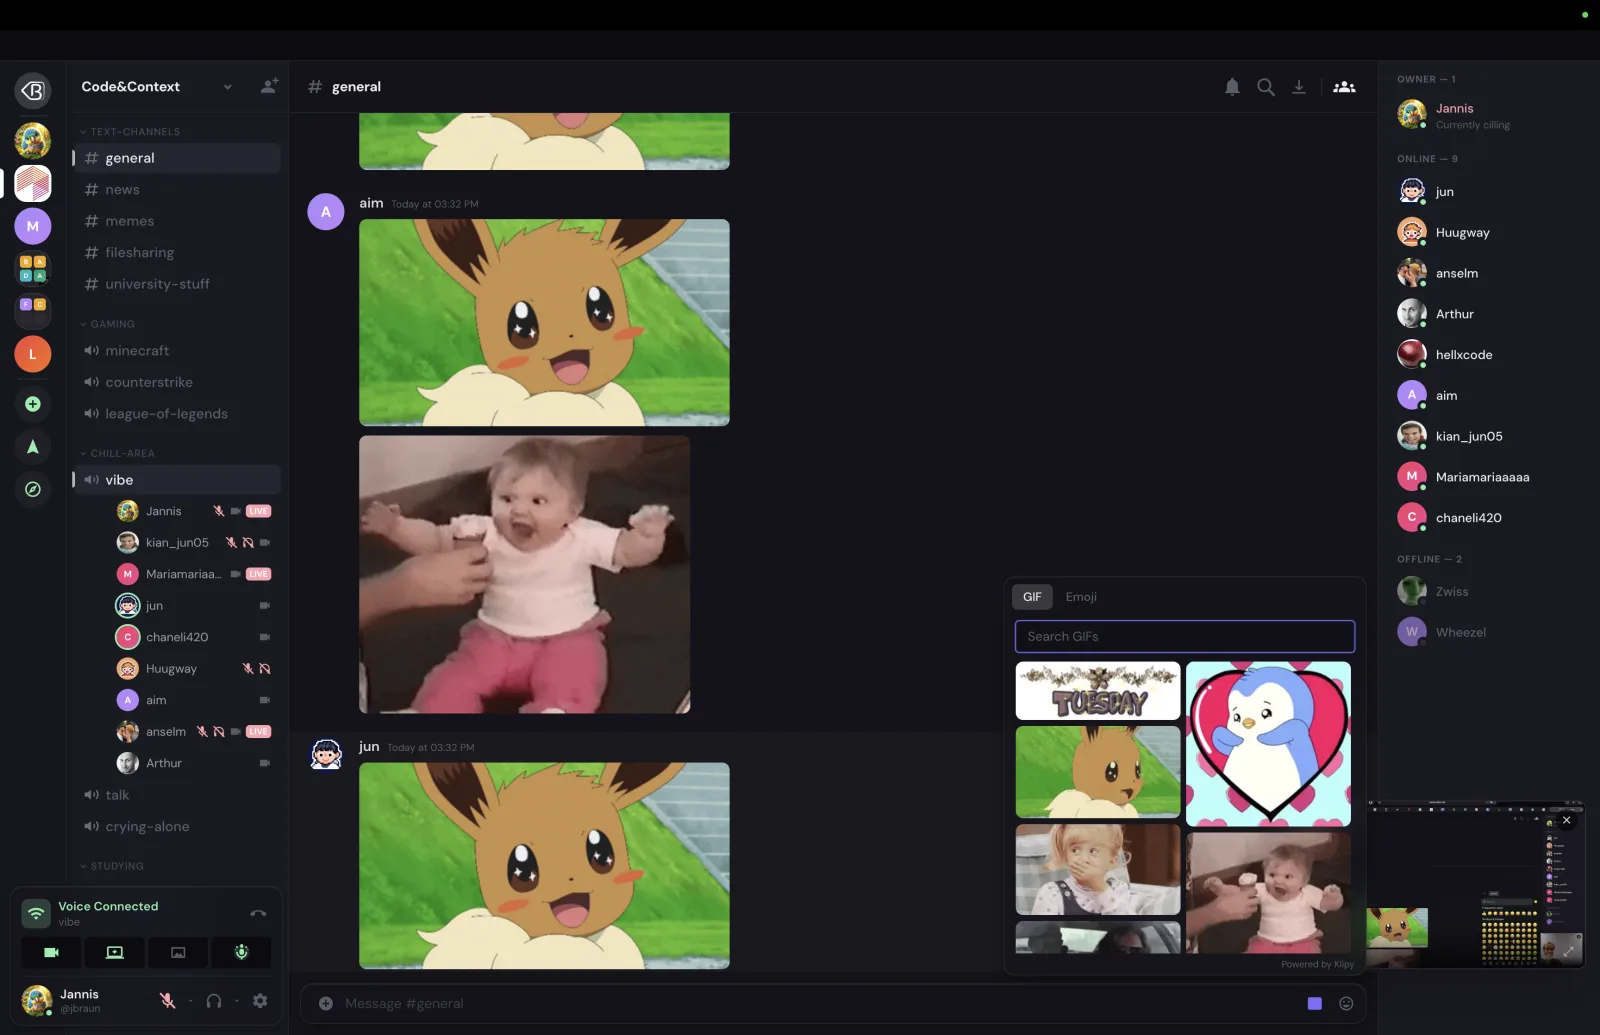Click the LIVE badge next to anselm
The width and height of the screenshot is (1600, 1035).
pos(259,732)
